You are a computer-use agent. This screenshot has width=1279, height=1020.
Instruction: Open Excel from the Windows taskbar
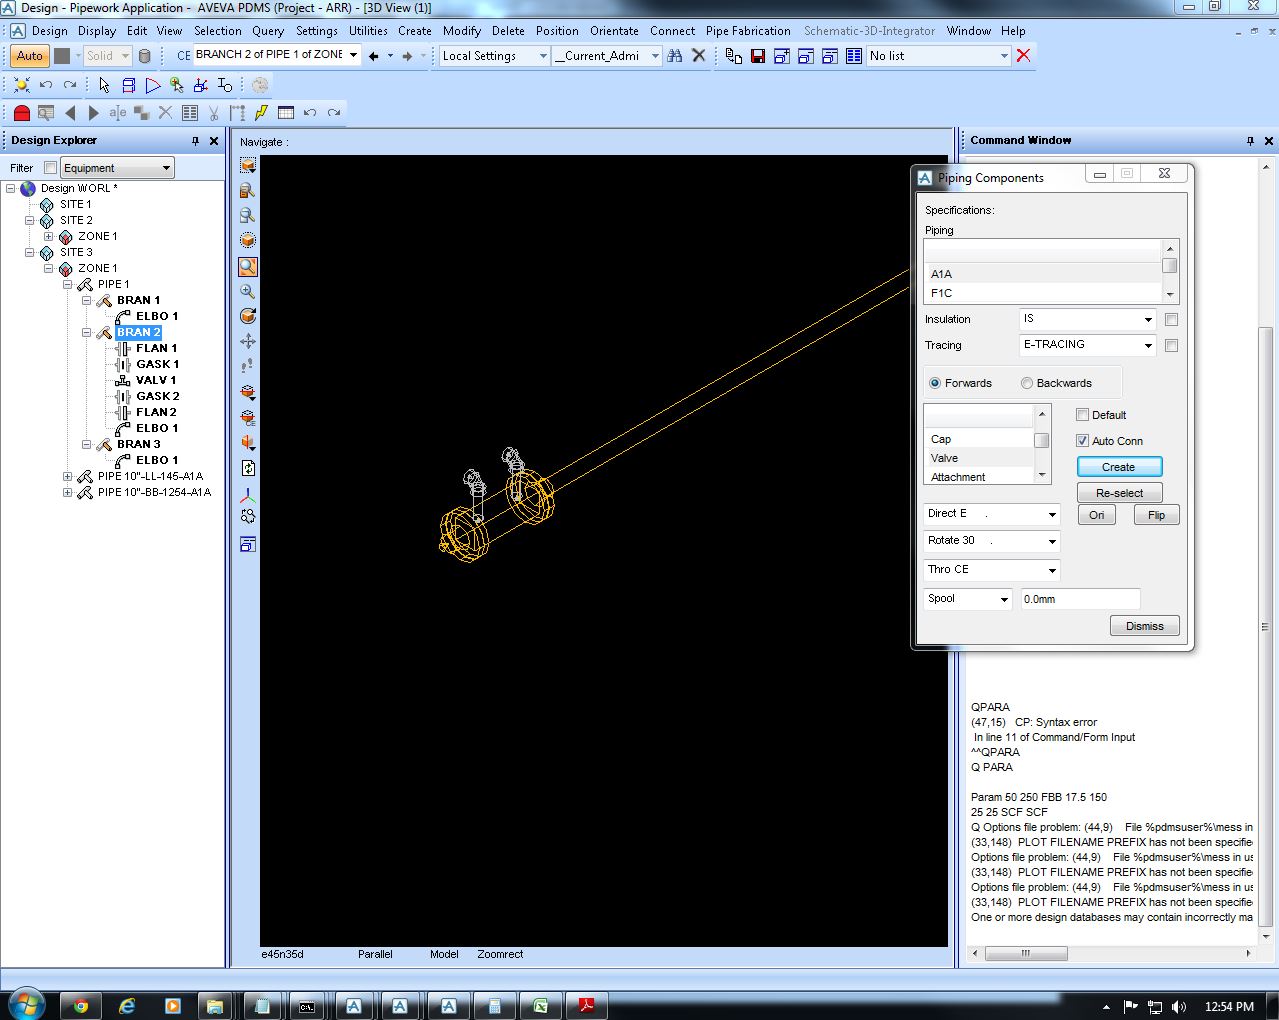pos(540,1006)
